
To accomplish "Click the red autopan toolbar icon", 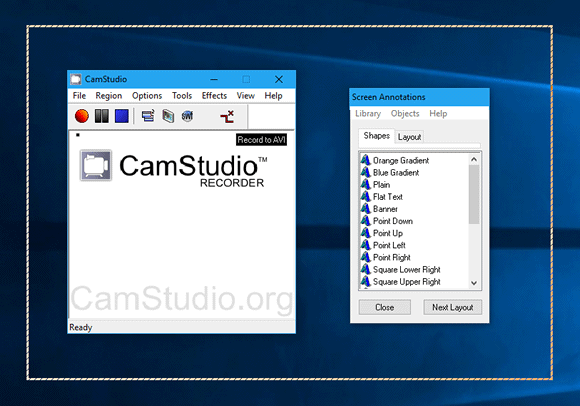I will (x=227, y=116).
